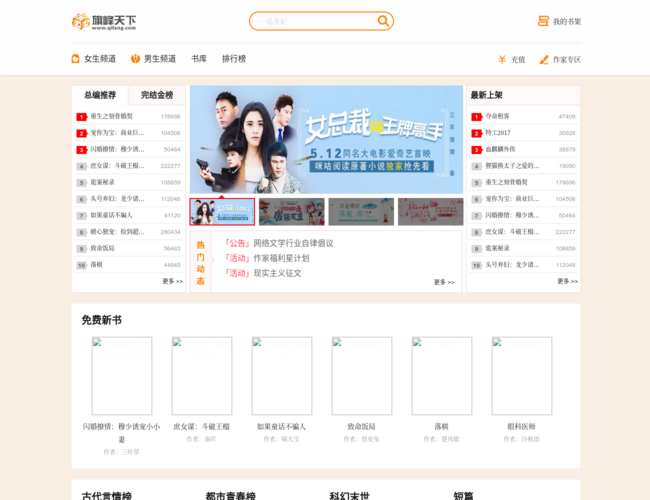This screenshot has height=500, width=650.
Task: Open cover image for 致命饭局 book
Action: (x=362, y=376)
